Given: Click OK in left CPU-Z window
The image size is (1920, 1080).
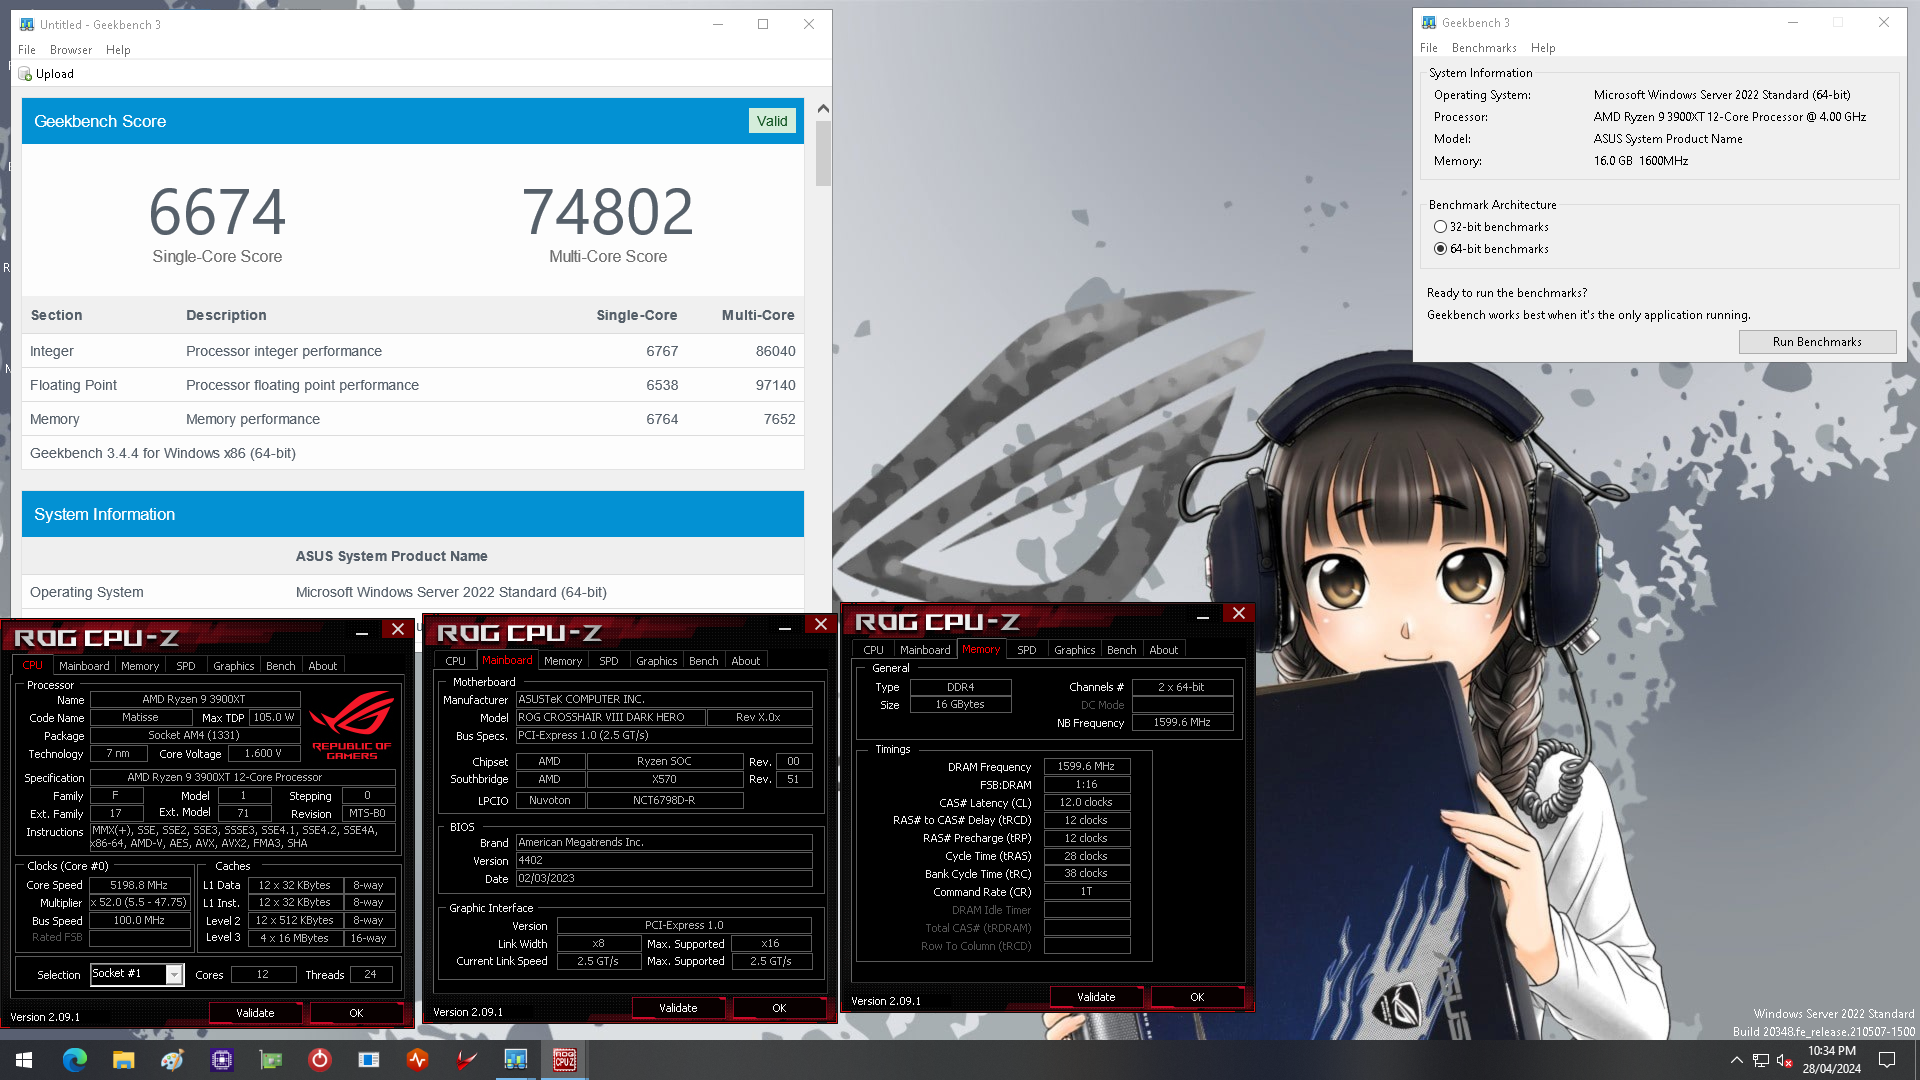Looking at the screenshot, I should tap(356, 1013).
